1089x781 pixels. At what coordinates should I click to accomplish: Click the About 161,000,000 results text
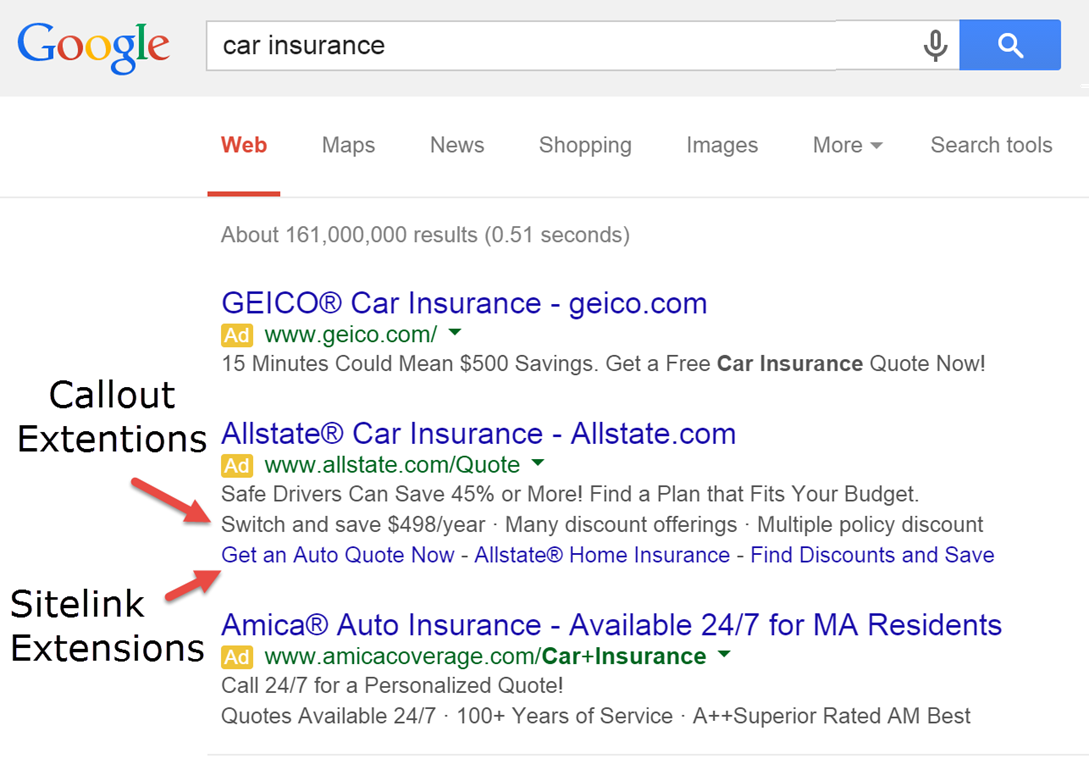pos(425,235)
